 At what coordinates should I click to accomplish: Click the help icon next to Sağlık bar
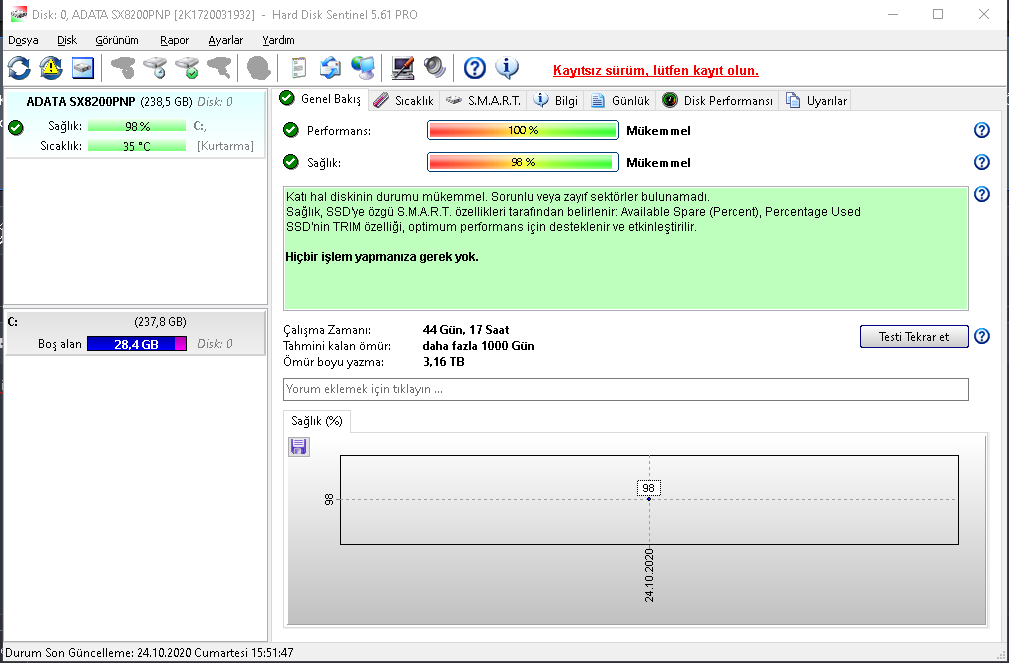[981, 162]
